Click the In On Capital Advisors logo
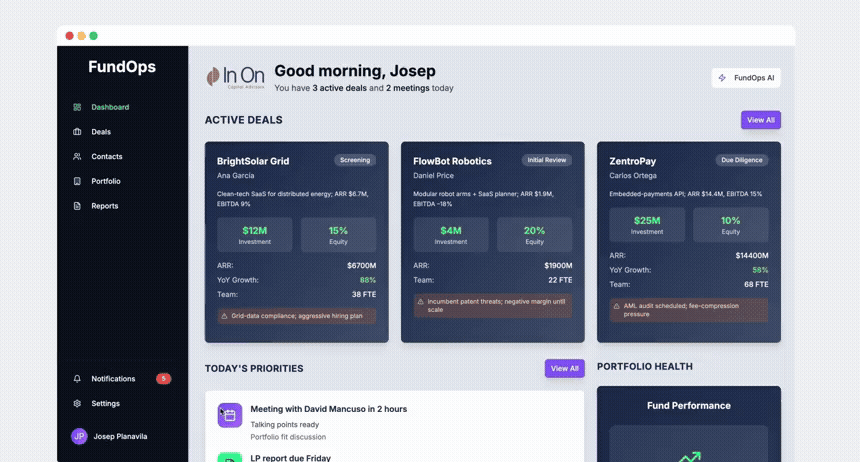This screenshot has width=860, height=462. point(235,77)
